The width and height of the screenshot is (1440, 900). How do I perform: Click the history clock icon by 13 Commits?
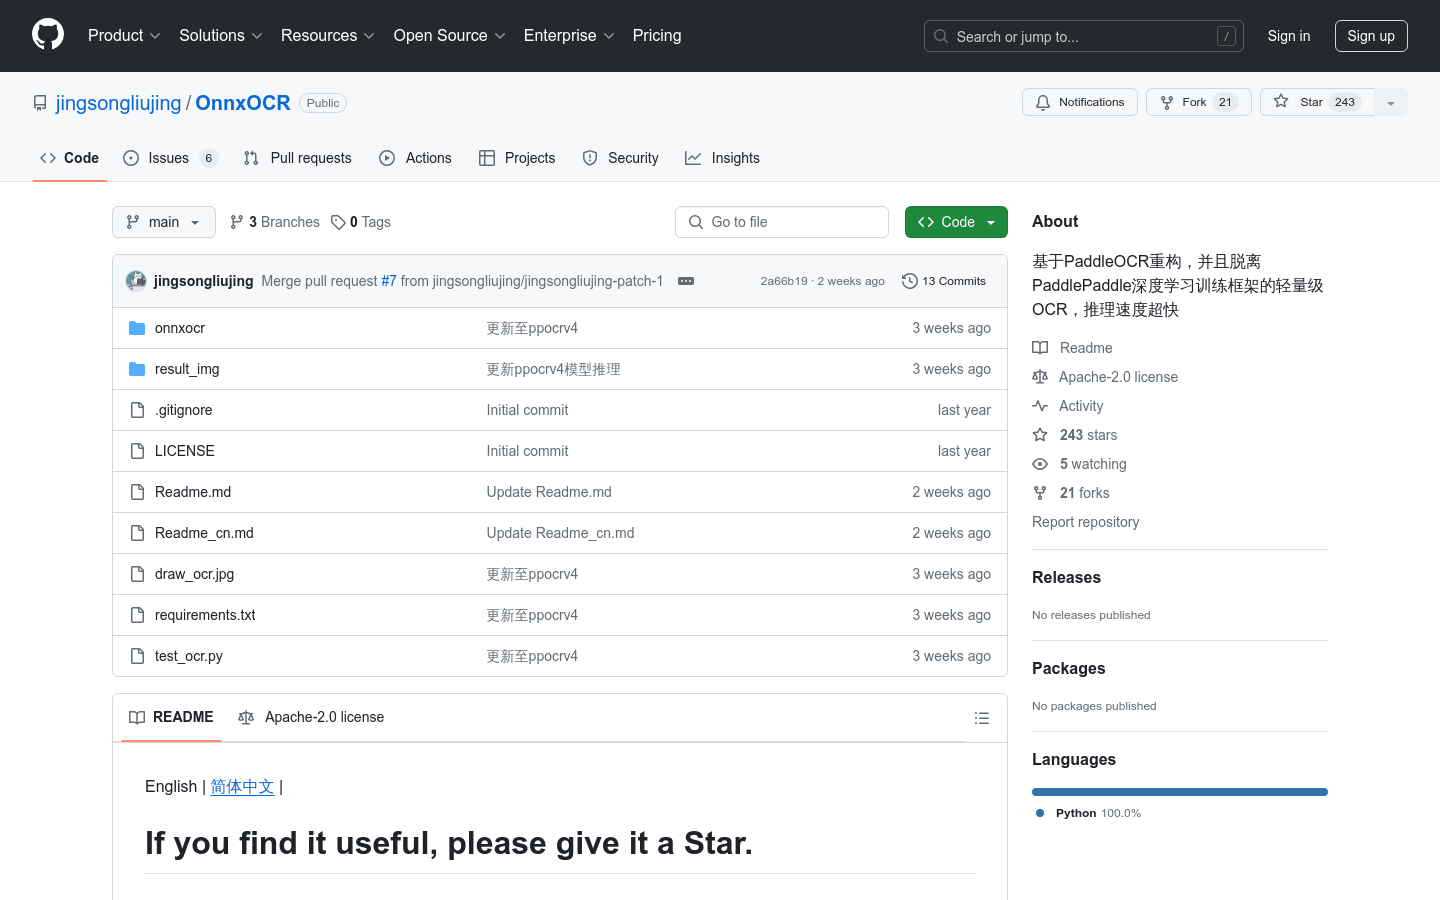tap(910, 281)
